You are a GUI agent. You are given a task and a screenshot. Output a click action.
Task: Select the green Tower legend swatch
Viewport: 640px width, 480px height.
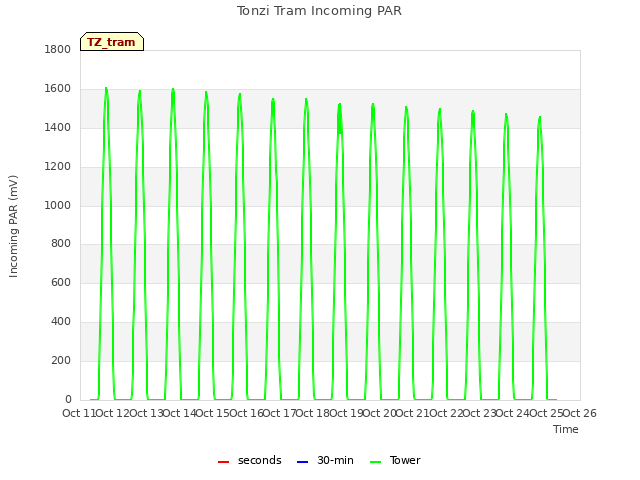[376, 462]
